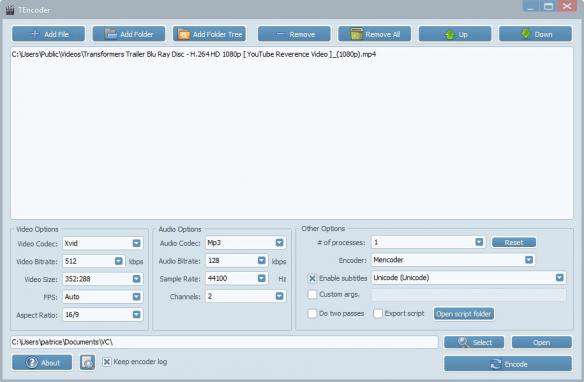
Task: Click Add Folder Tree button
Action: click(209, 34)
